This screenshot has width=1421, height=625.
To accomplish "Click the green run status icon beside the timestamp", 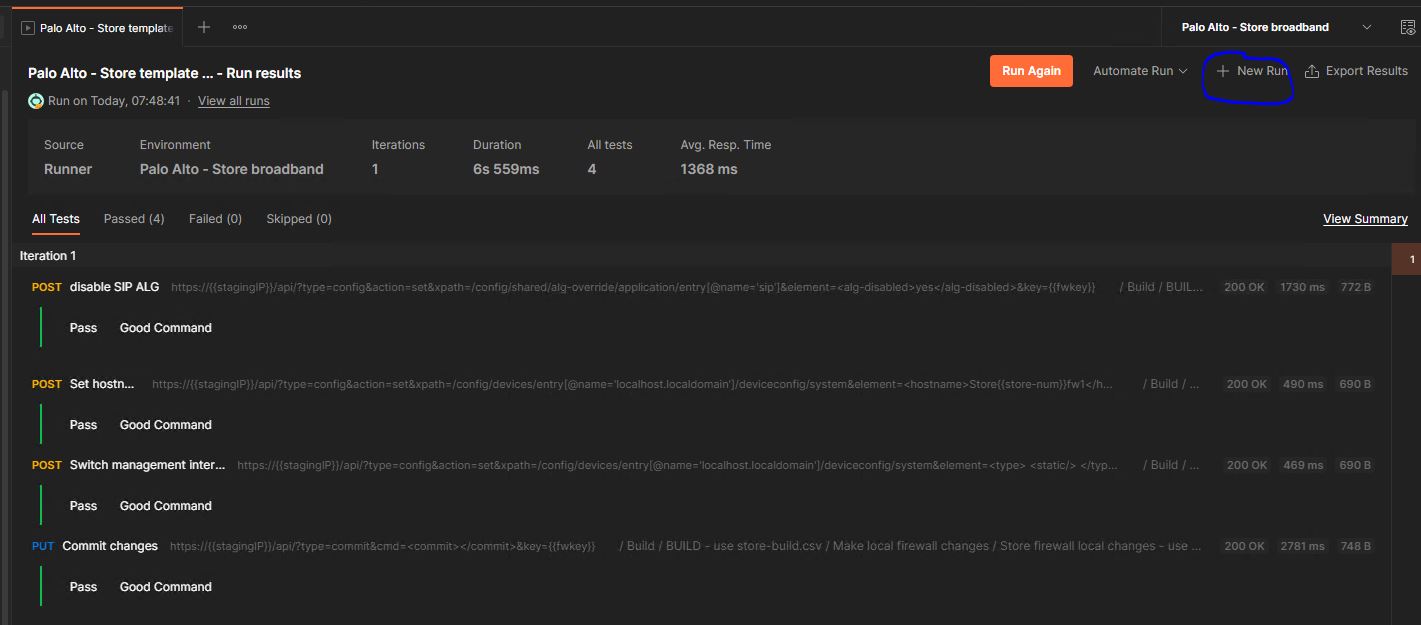I will [33, 100].
